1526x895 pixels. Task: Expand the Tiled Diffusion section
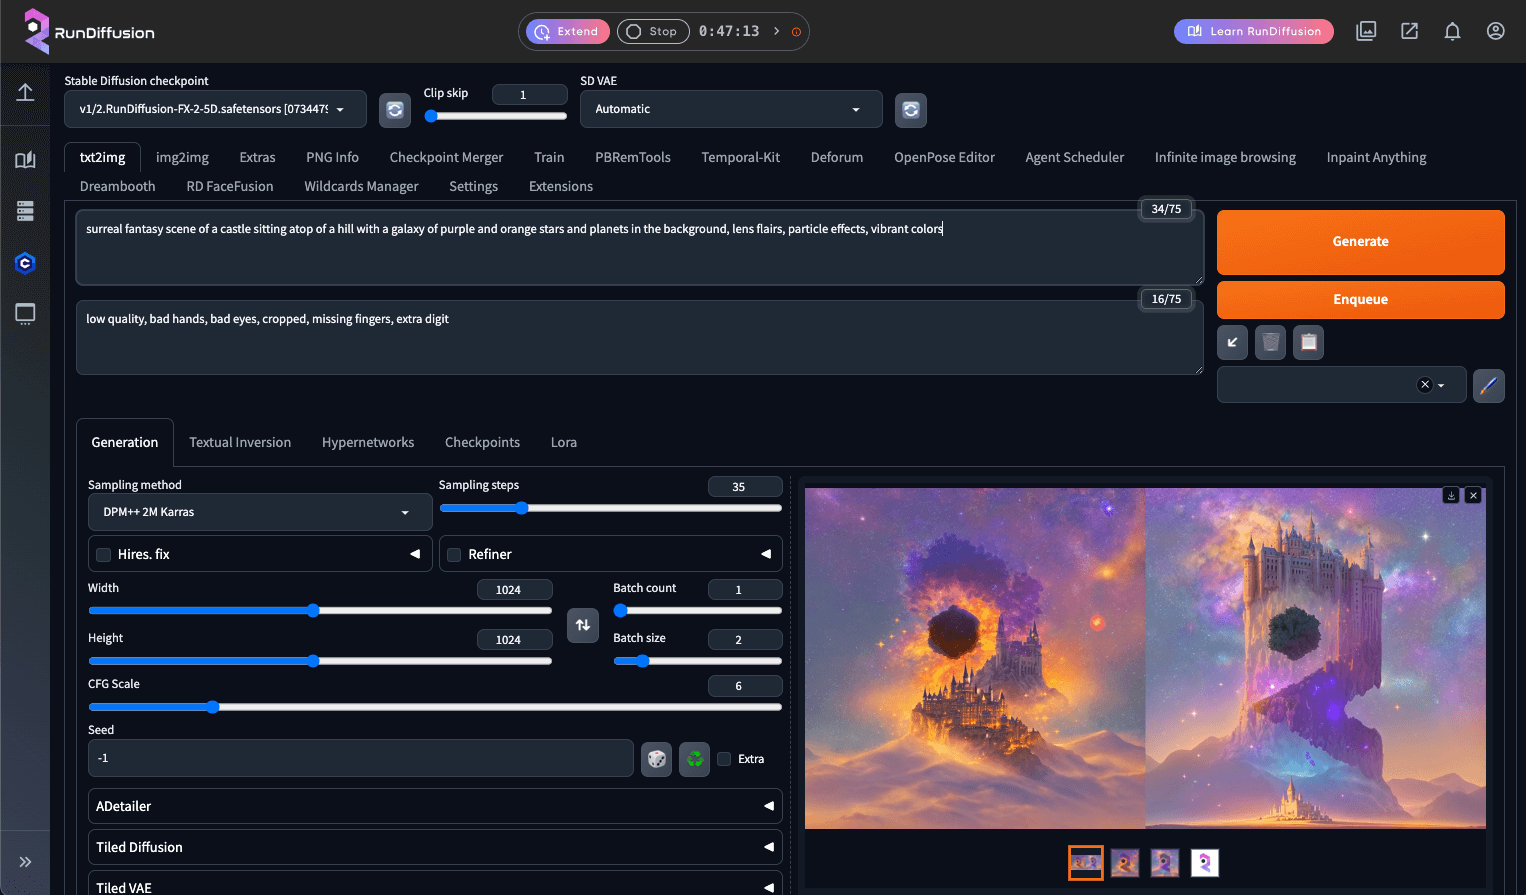click(x=435, y=847)
